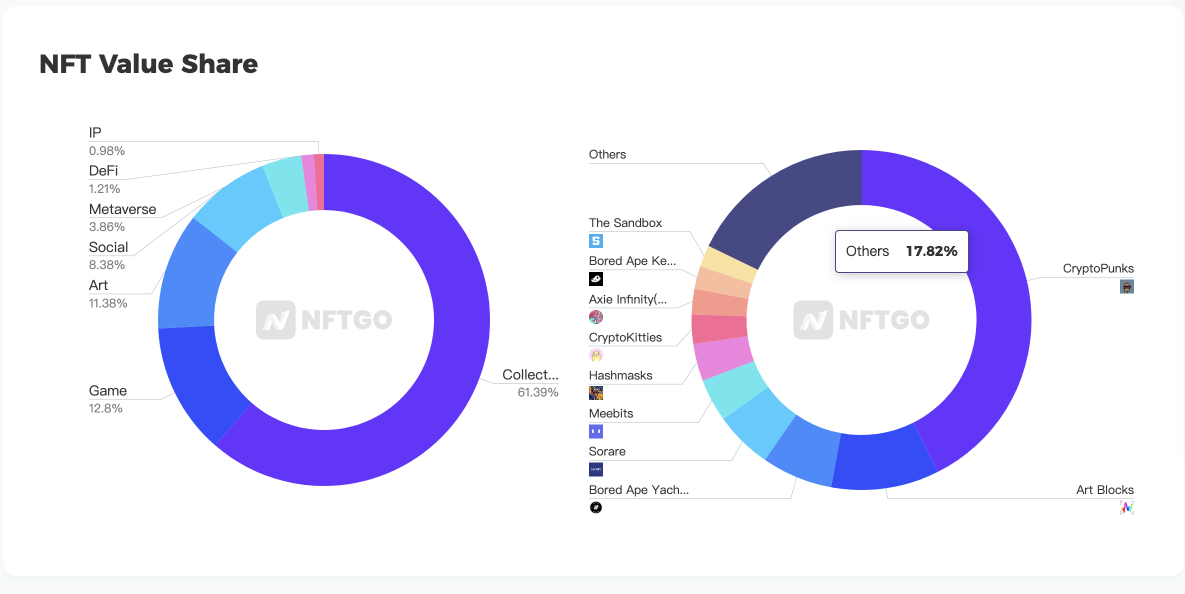Click The Sandbox collection icon
This screenshot has width=1185, height=594.
pyautogui.click(x=596, y=241)
